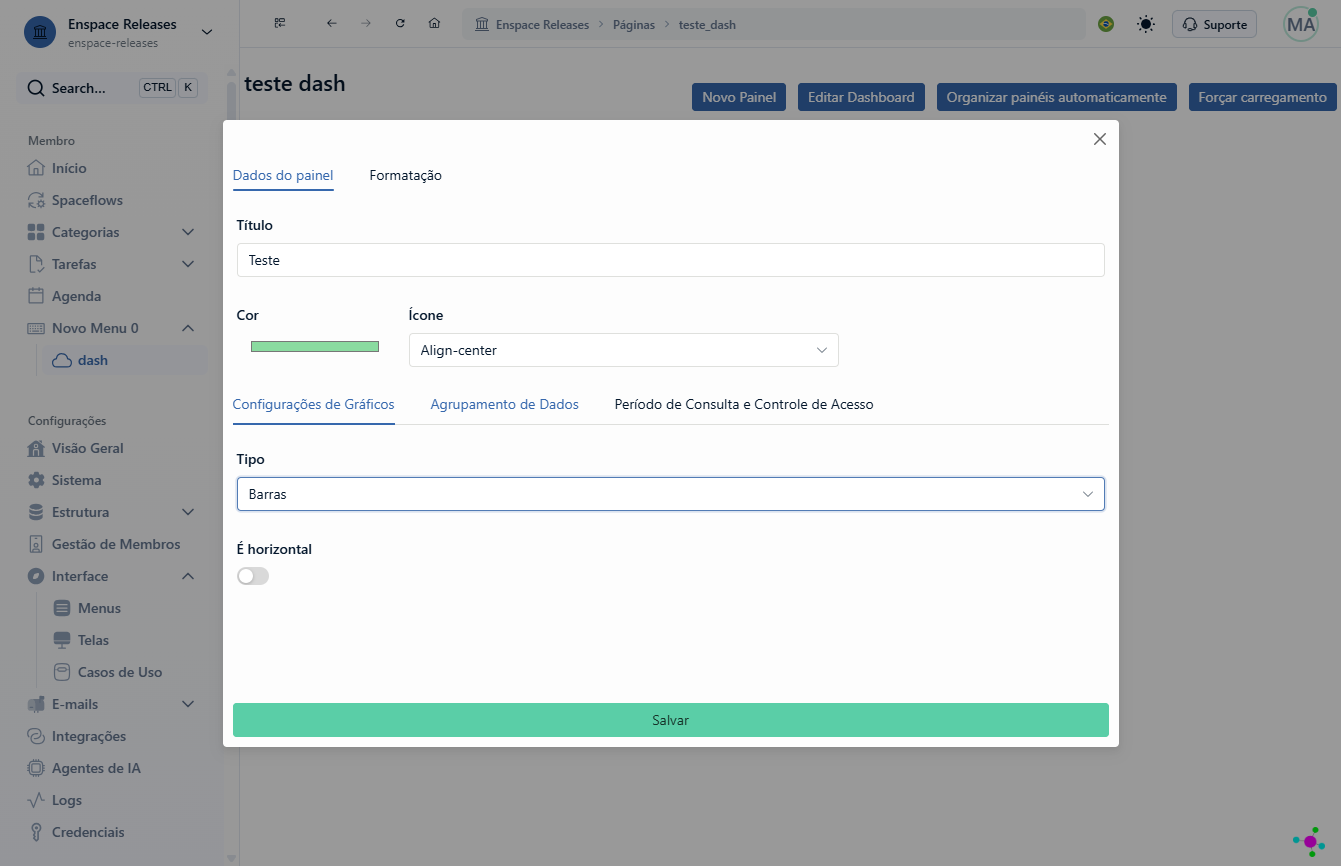The image size is (1341, 866).
Task: Select the Configurações de Gráficos tab
Action: [x=313, y=404]
